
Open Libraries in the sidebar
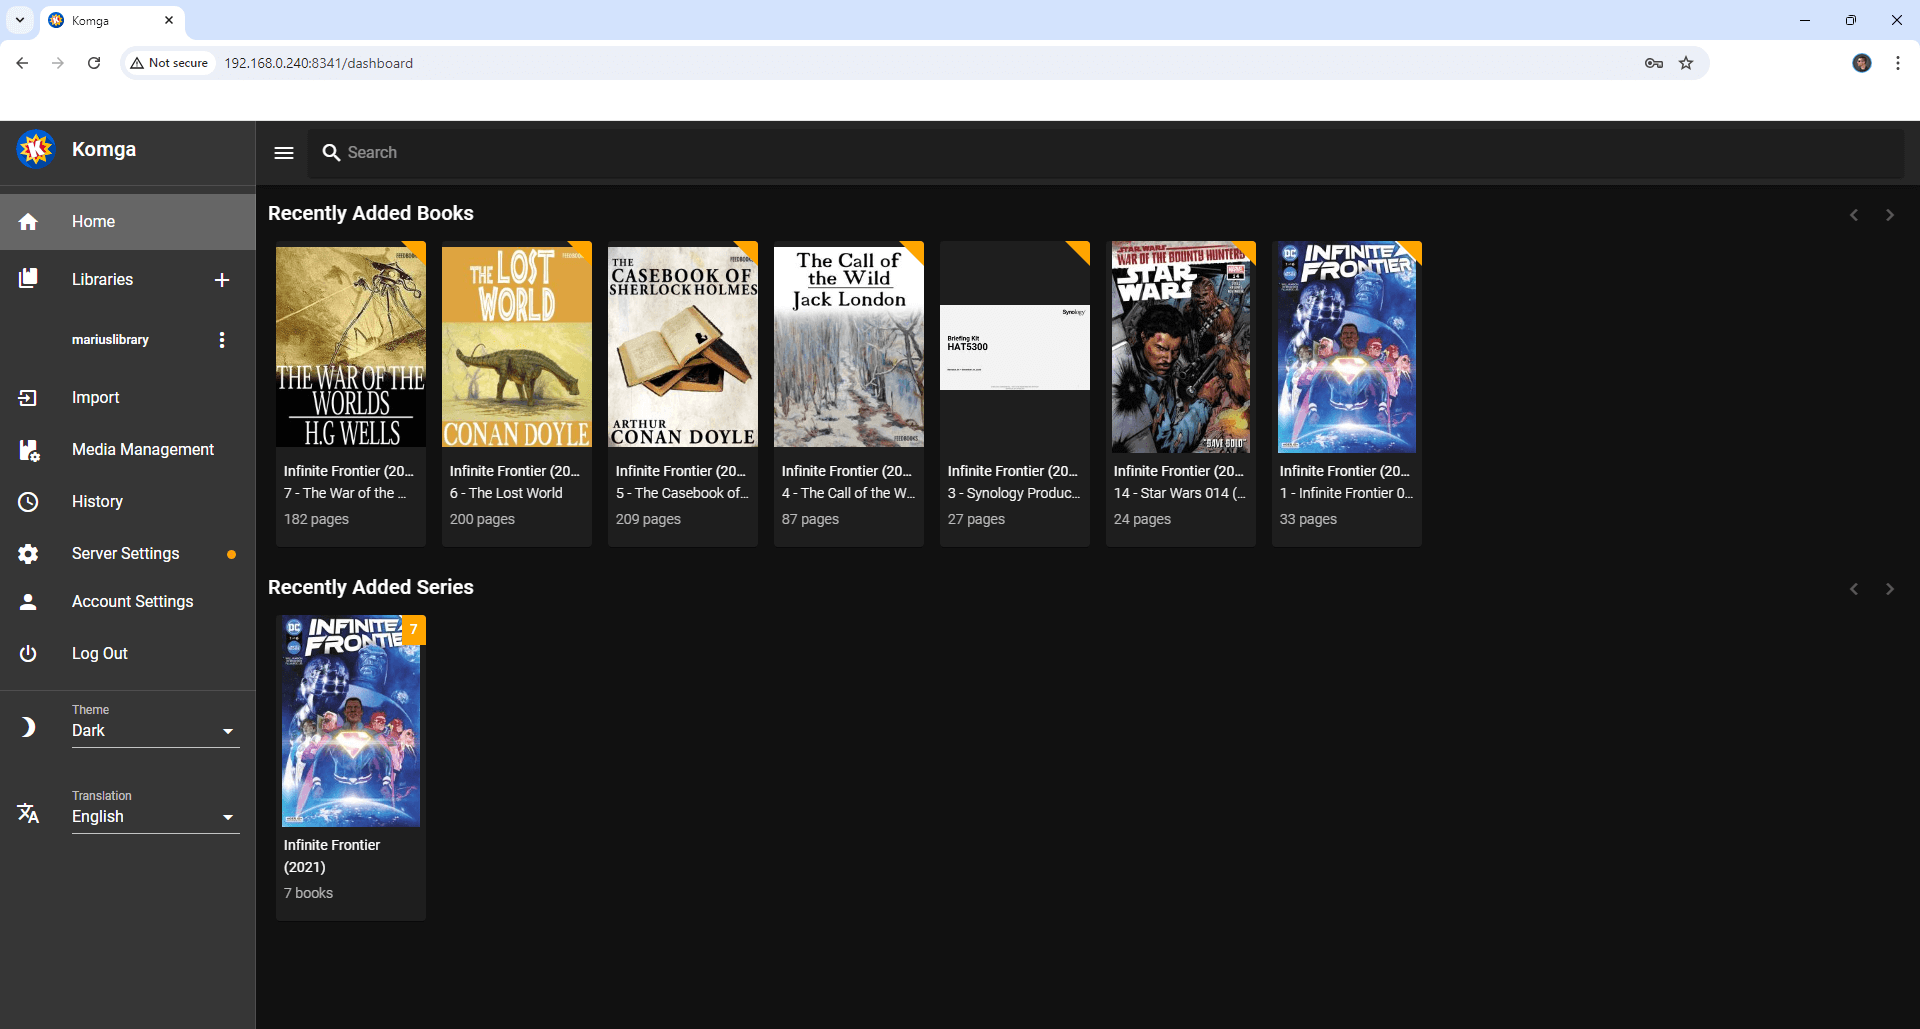click(x=102, y=280)
